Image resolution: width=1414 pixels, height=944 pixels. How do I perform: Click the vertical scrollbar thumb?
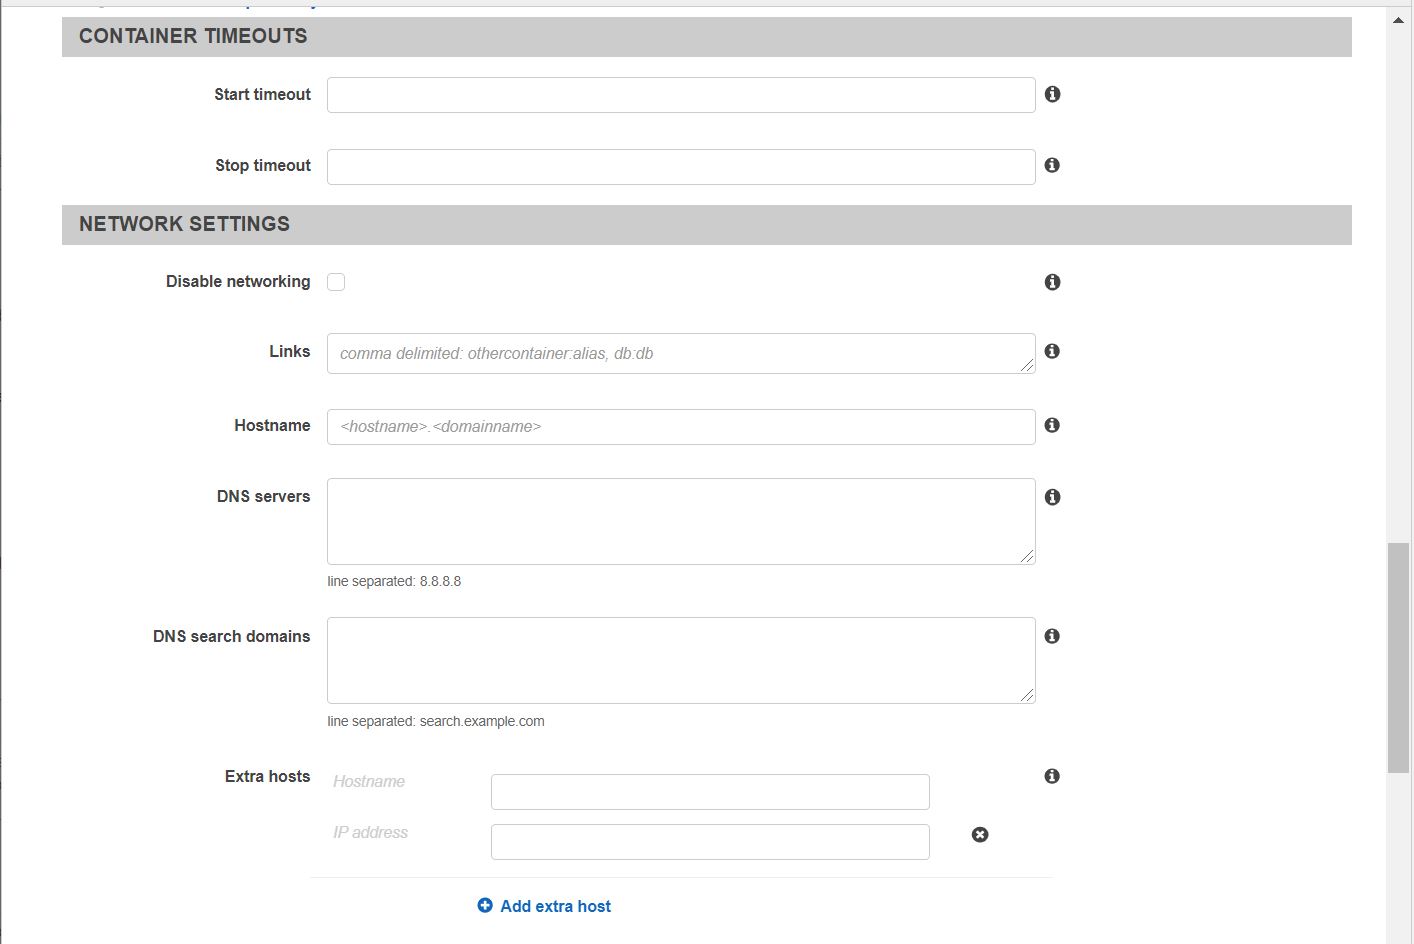click(x=1398, y=657)
